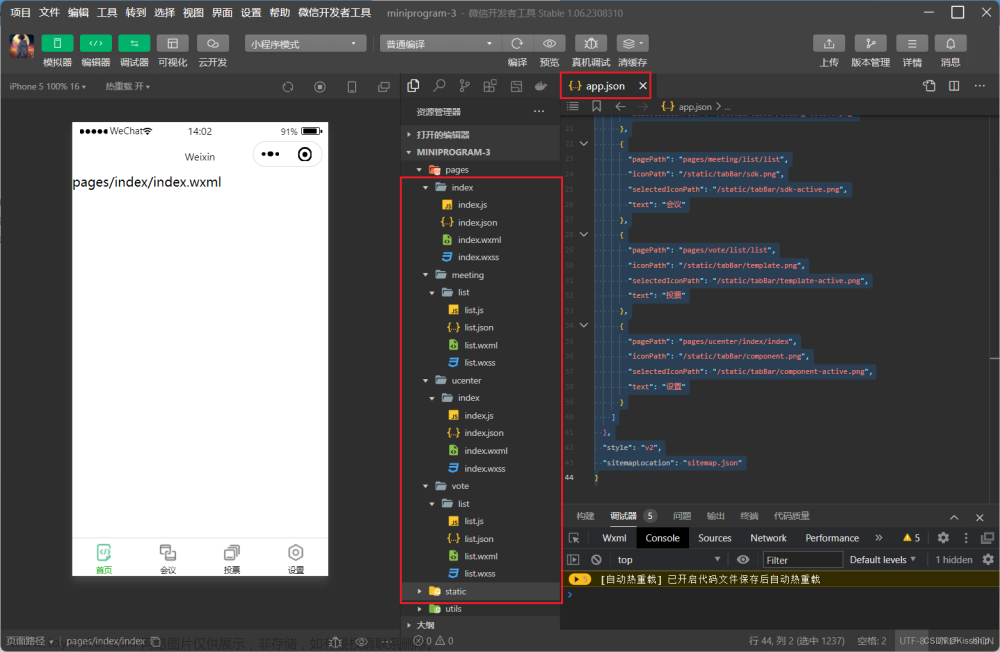Switch to the Performance devtools tab
The image size is (1000, 652).
tap(832, 538)
